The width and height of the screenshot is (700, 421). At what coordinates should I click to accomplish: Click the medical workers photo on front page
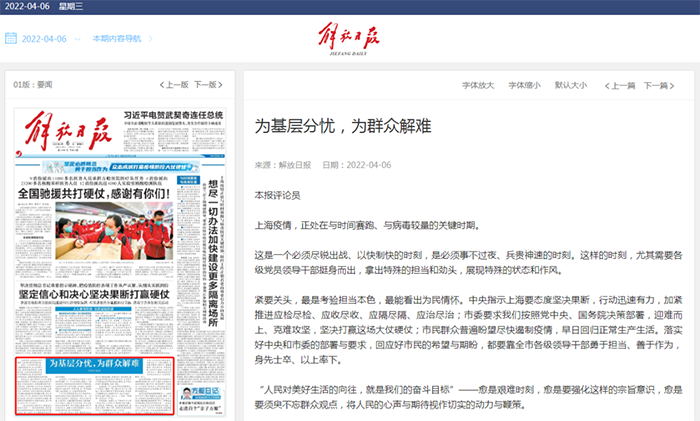tap(114, 231)
